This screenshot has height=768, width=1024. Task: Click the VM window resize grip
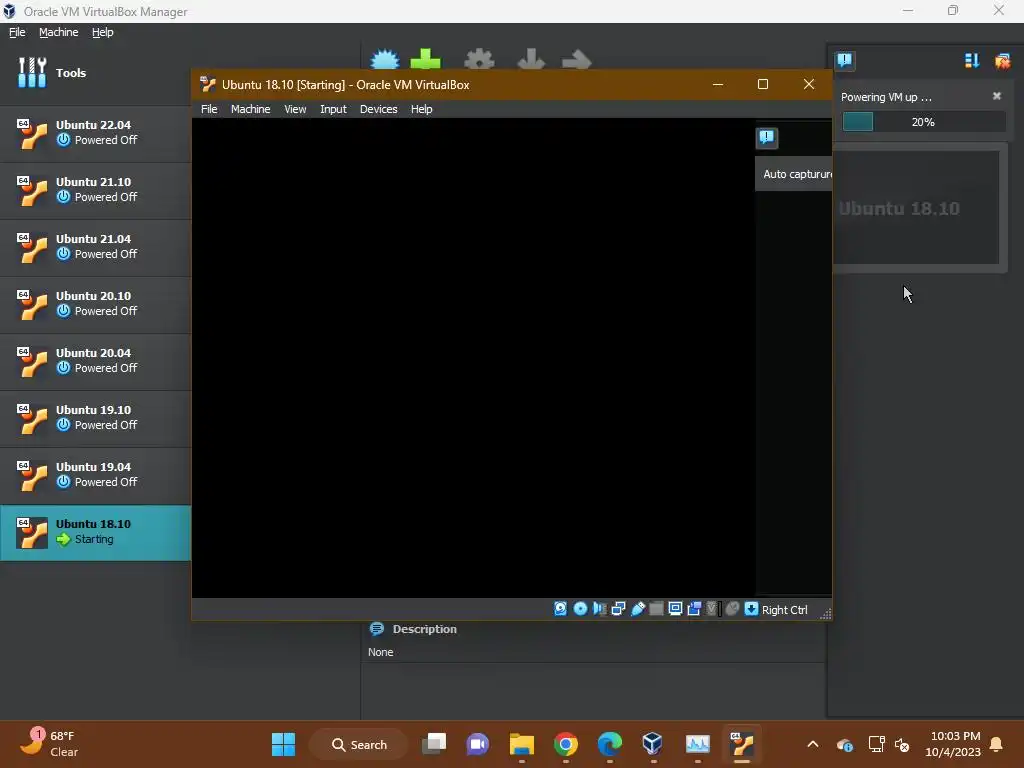pyautogui.click(x=825, y=613)
